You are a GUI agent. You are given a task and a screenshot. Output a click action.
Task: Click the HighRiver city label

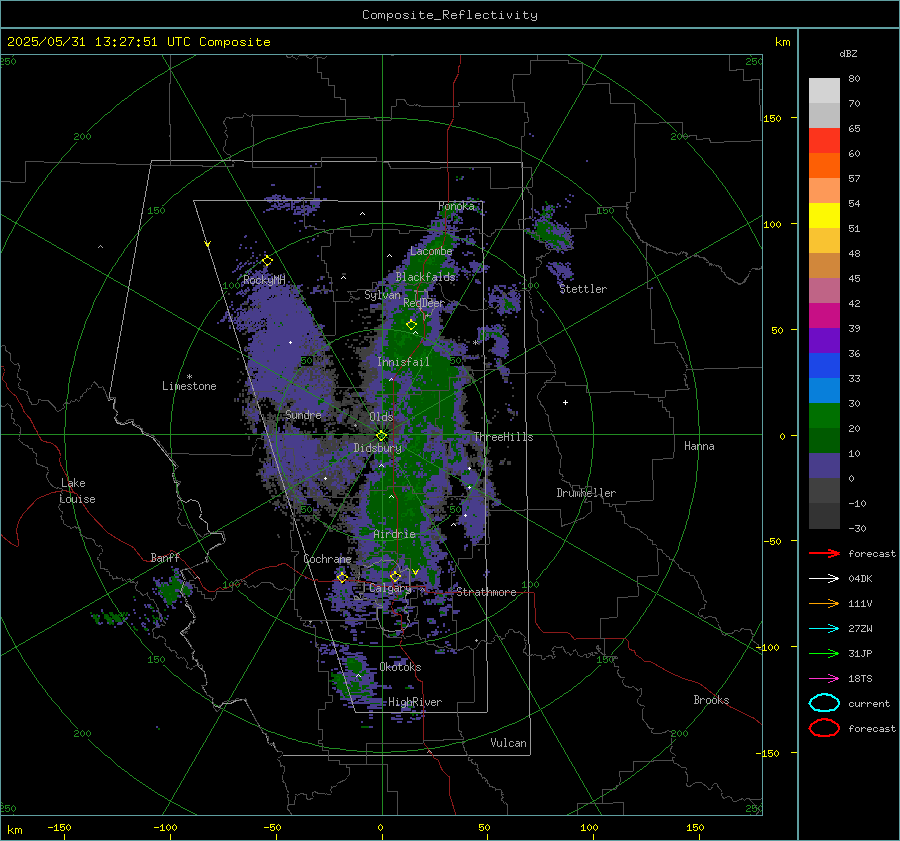click(415, 702)
